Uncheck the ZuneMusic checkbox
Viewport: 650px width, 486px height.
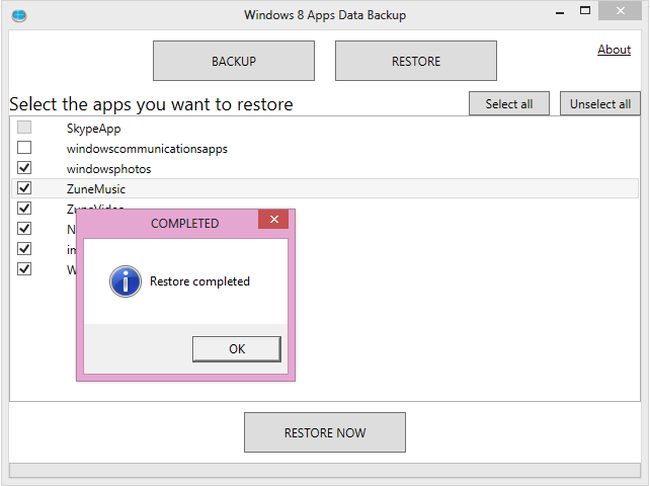(24, 188)
